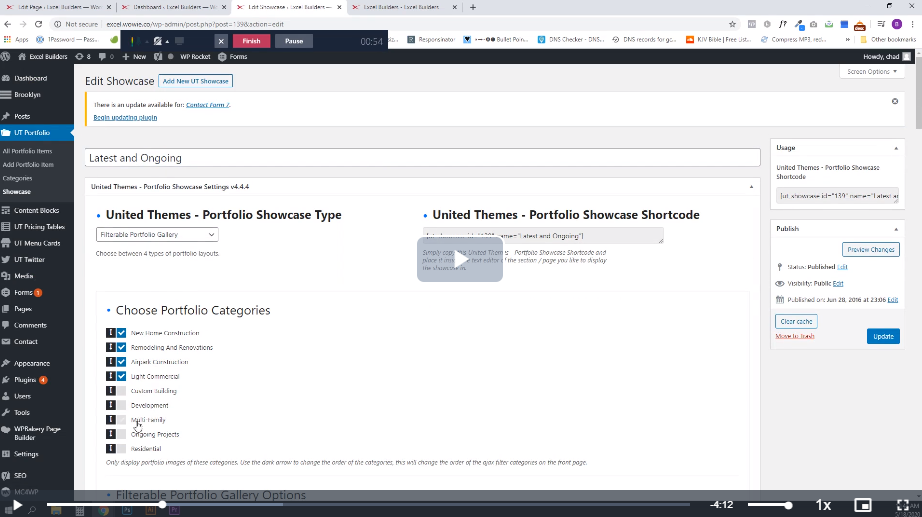The image size is (922, 517).
Task: Click the Latest and Ongoing title field
Action: tap(421, 158)
